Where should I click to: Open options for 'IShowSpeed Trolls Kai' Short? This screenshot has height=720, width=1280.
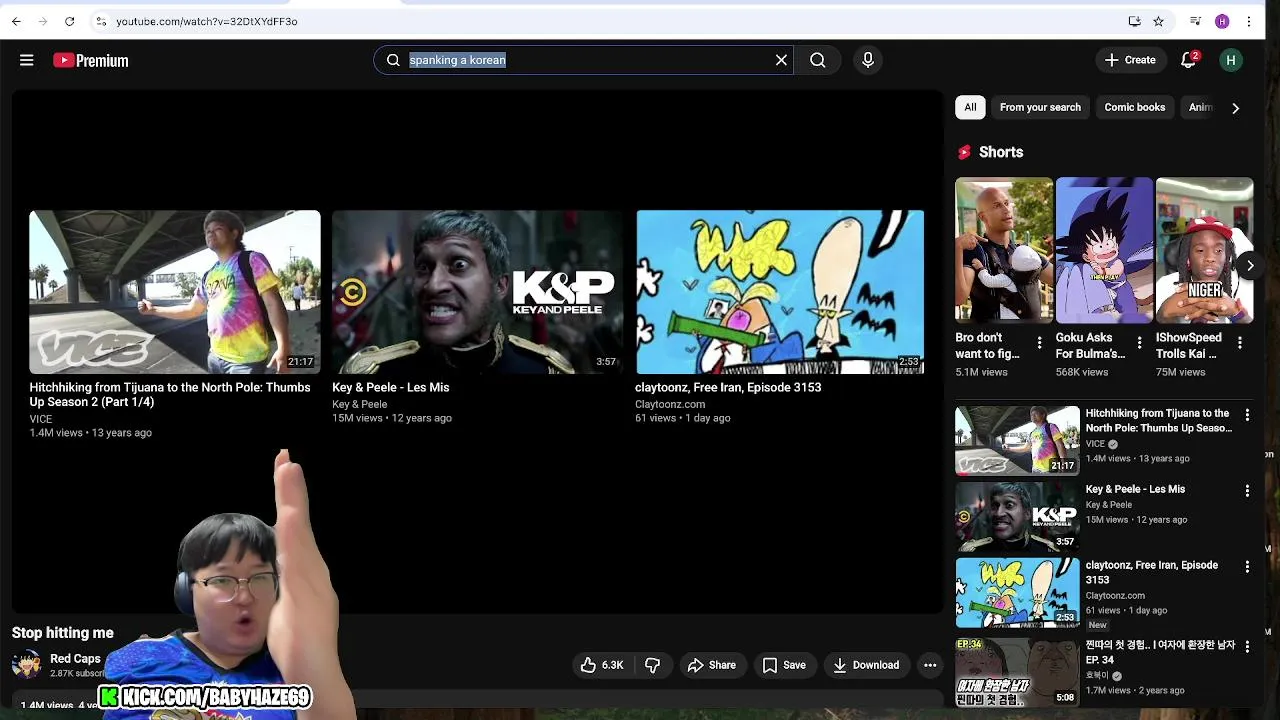(1240, 343)
